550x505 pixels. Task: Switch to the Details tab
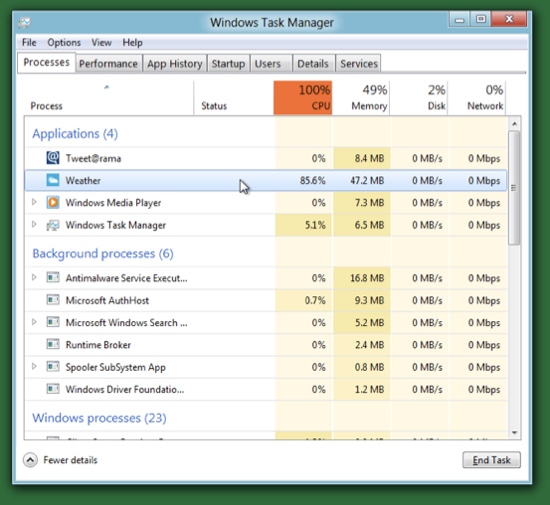click(x=313, y=63)
